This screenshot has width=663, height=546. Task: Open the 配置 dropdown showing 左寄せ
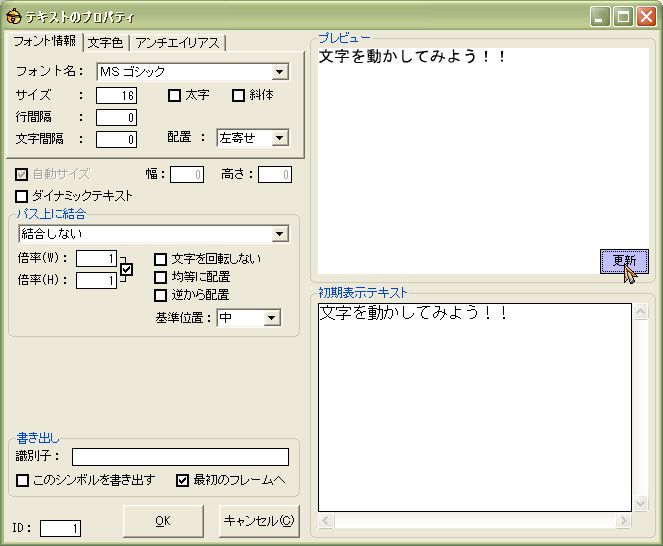279,138
